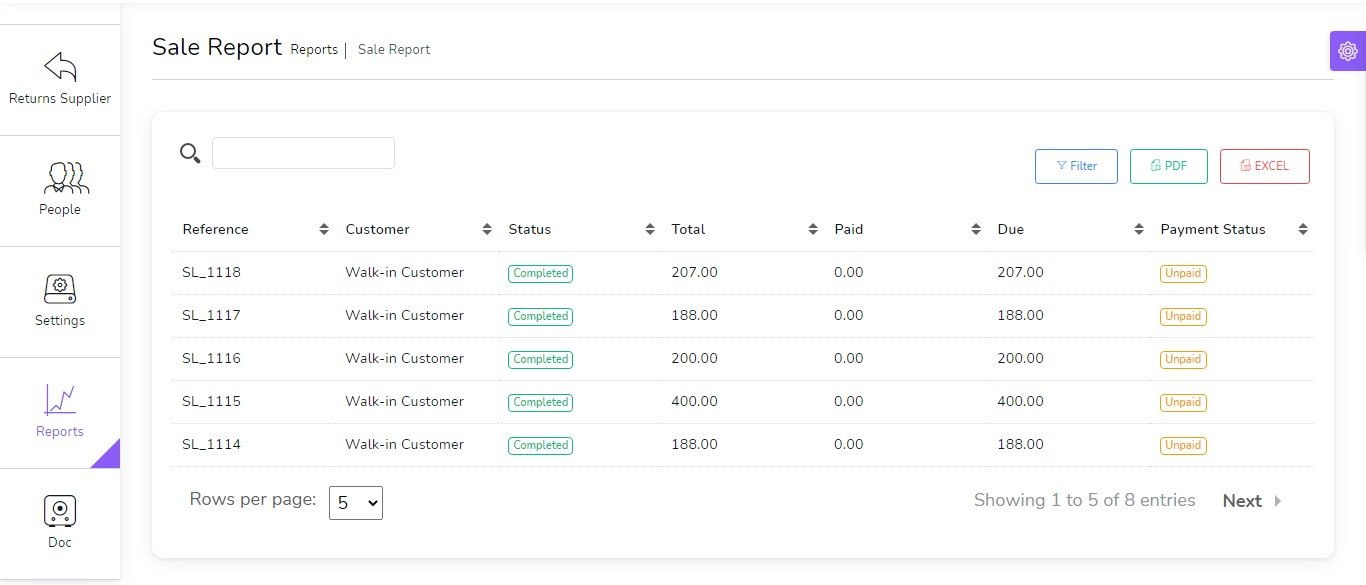
Task: Go to Settings in the sidebar
Action: pos(60,289)
